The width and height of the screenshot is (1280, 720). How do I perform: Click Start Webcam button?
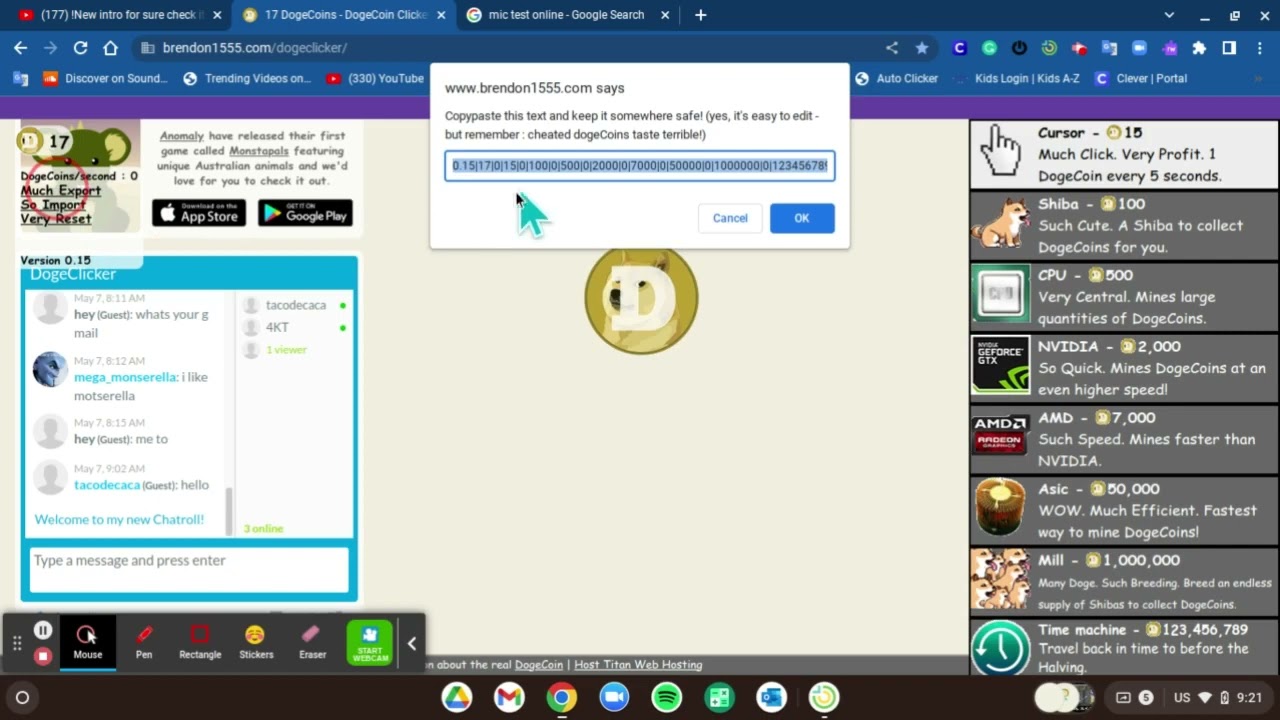tap(370, 642)
